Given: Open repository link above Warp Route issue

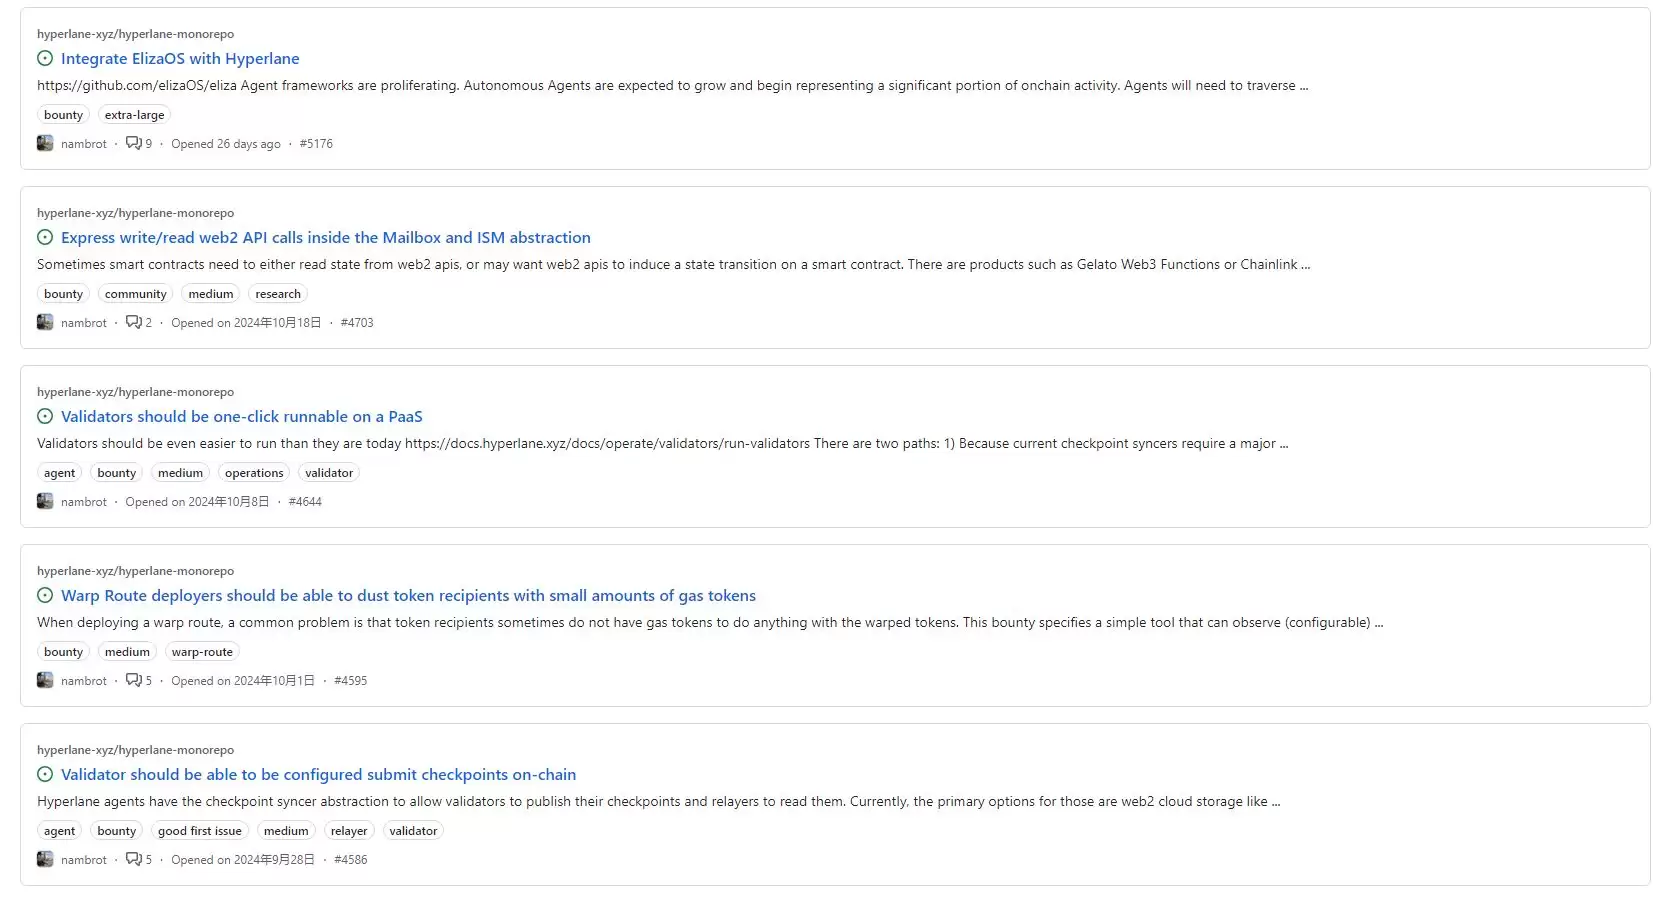Looking at the screenshot, I should (x=135, y=571).
